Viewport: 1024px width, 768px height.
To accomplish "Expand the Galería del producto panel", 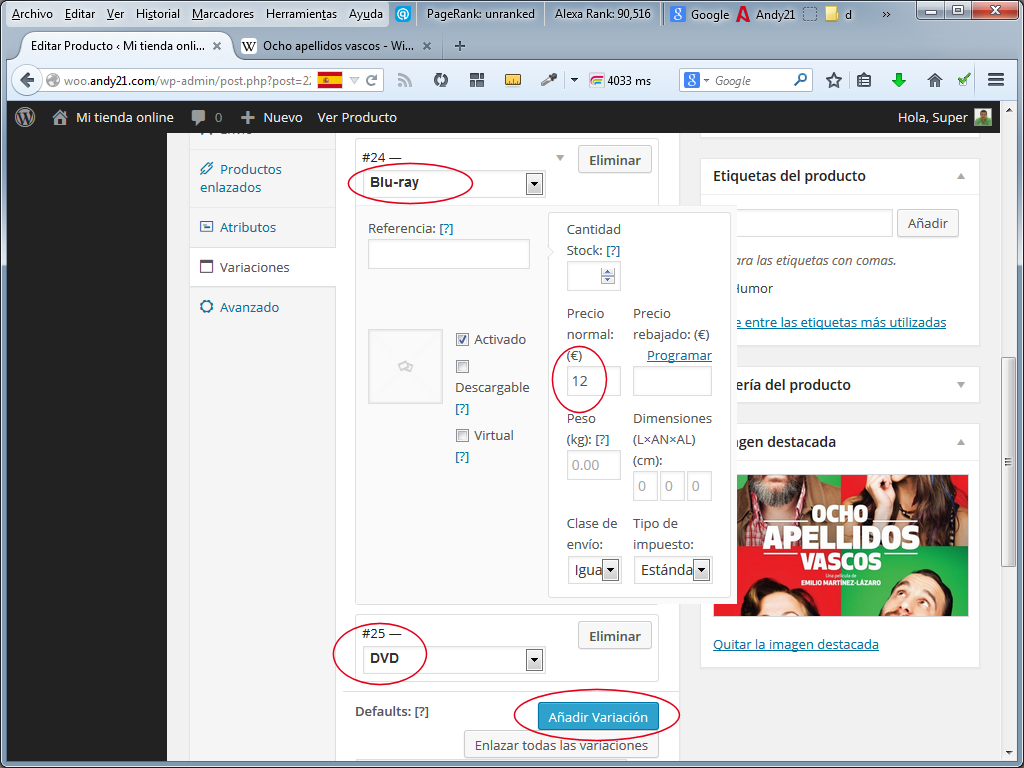I will tap(961, 385).
